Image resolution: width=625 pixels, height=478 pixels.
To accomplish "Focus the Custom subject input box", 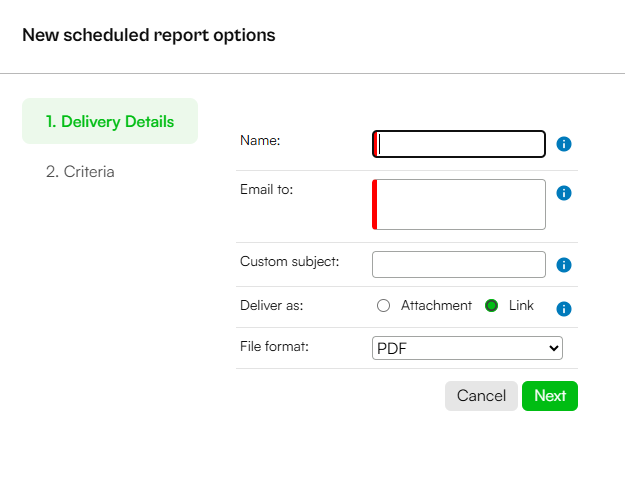I will (x=459, y=264).
